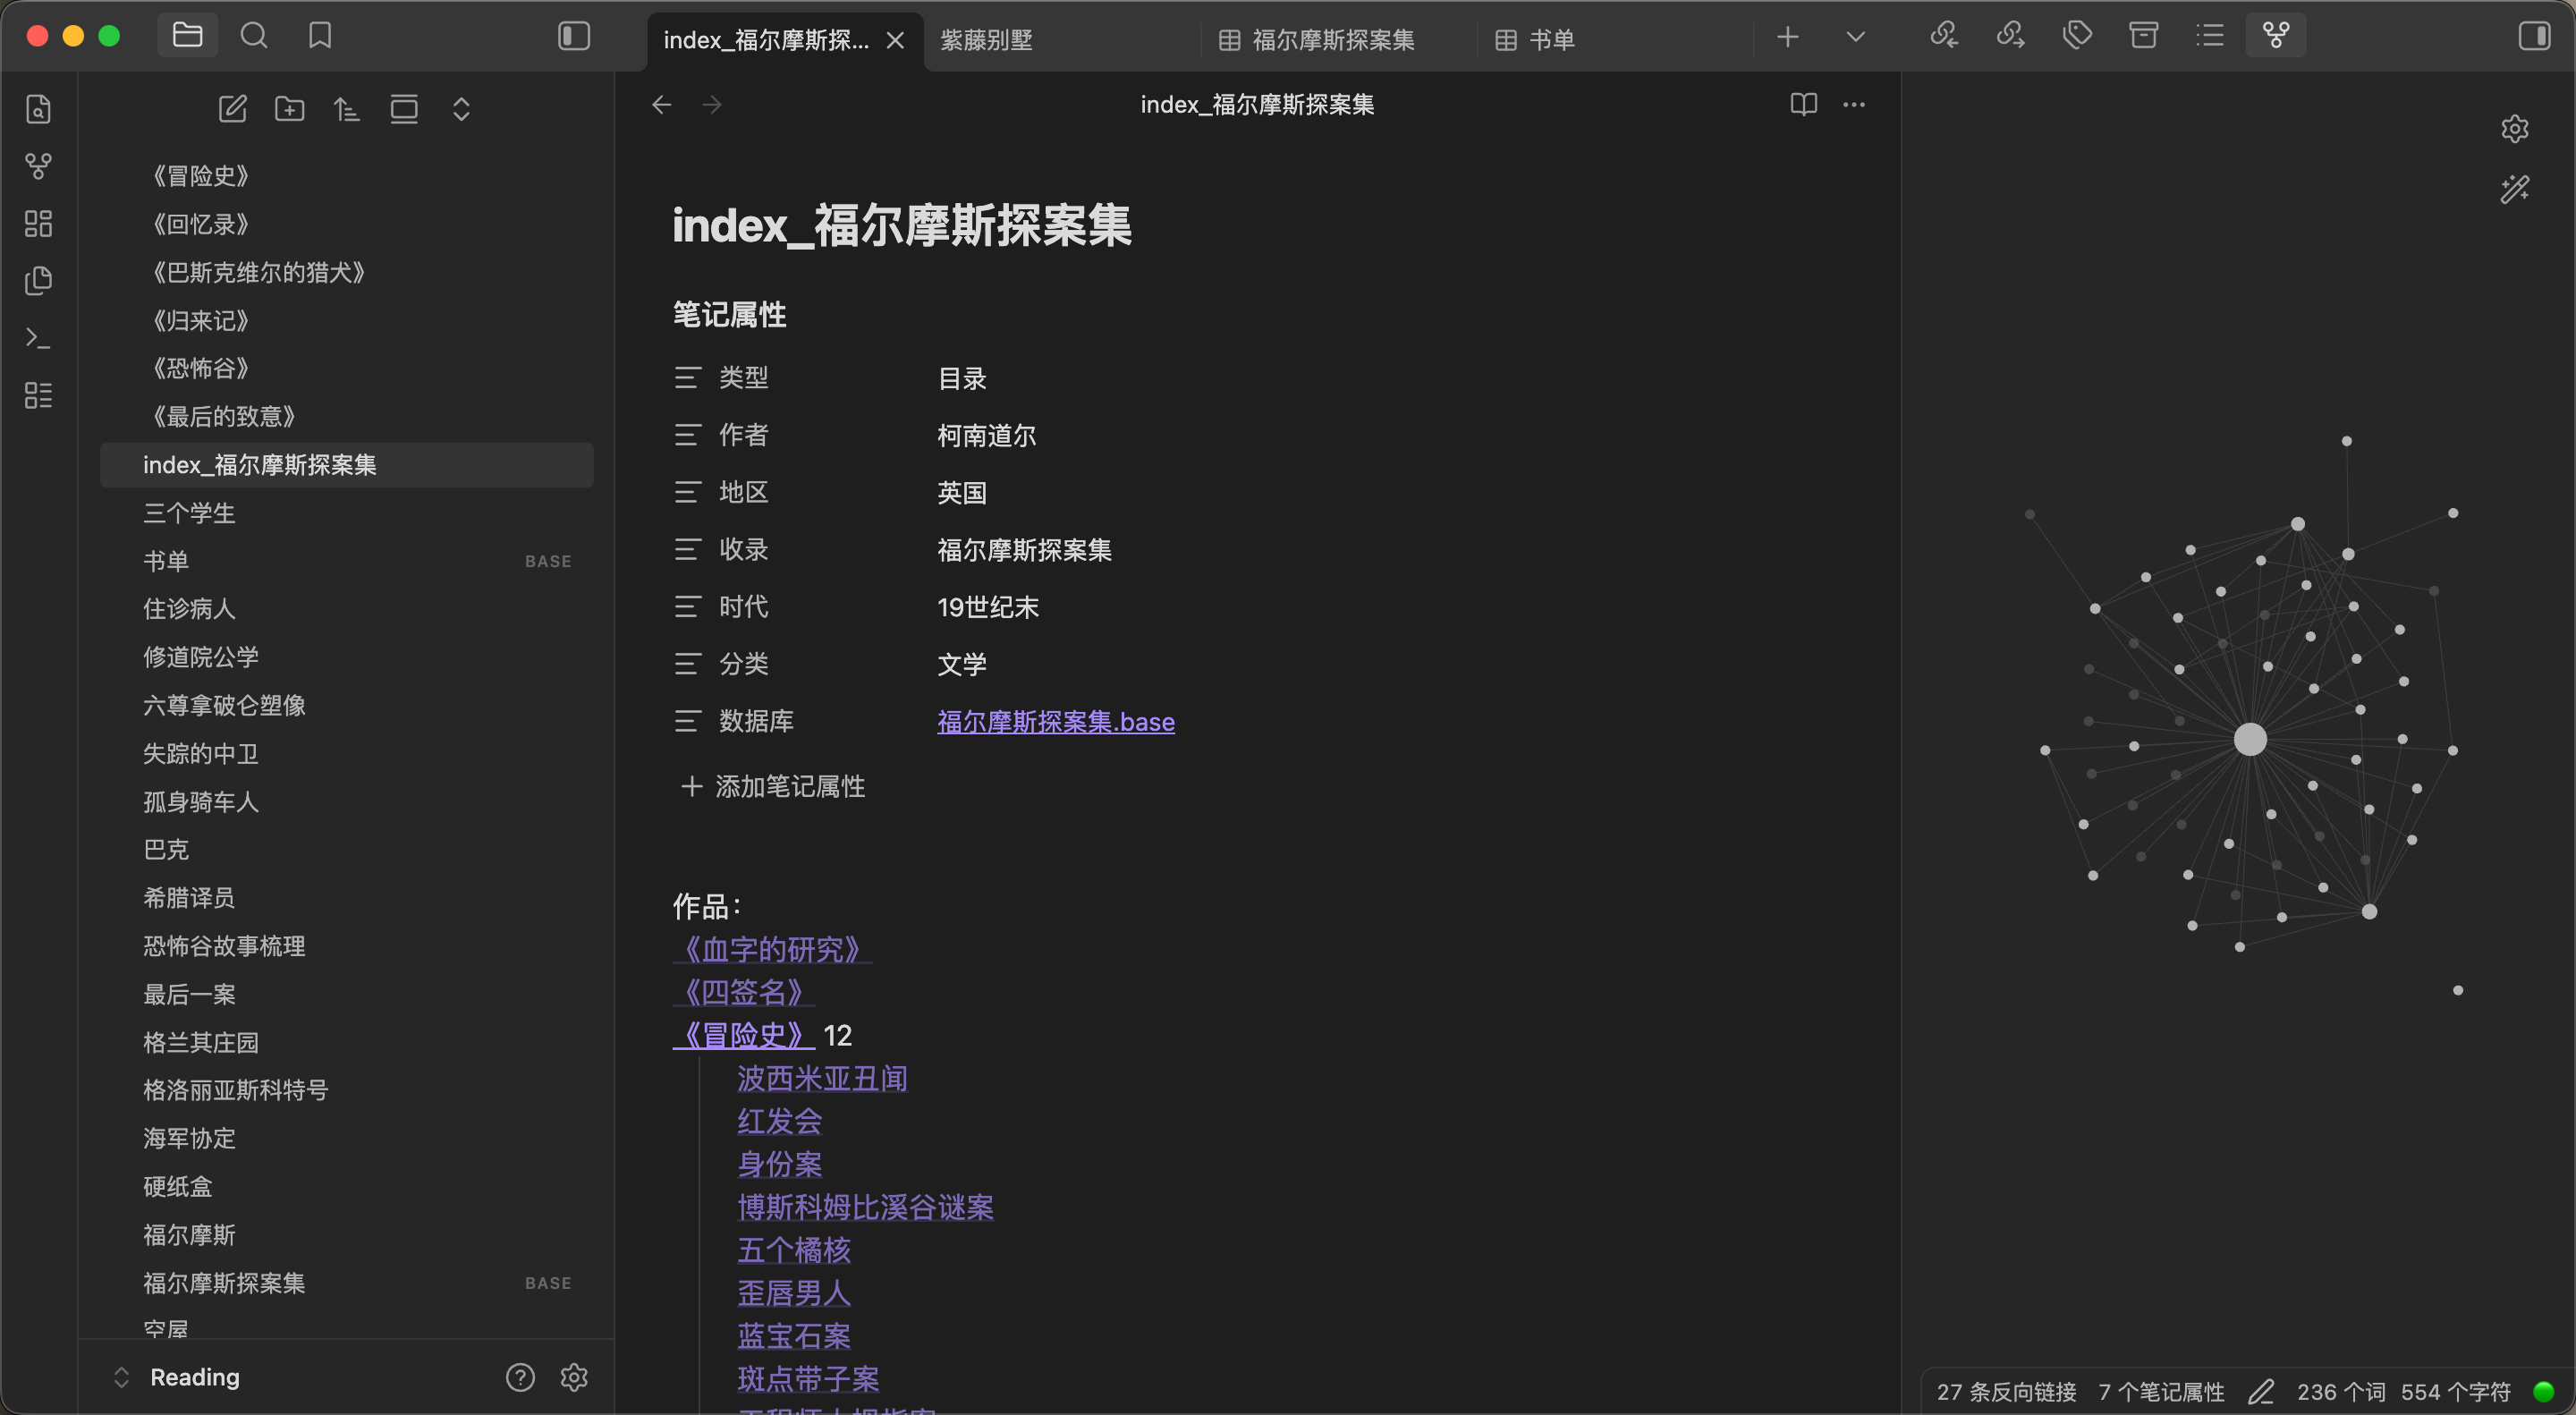
Task: Show the backlinks panel
Action: [1944, 36]
